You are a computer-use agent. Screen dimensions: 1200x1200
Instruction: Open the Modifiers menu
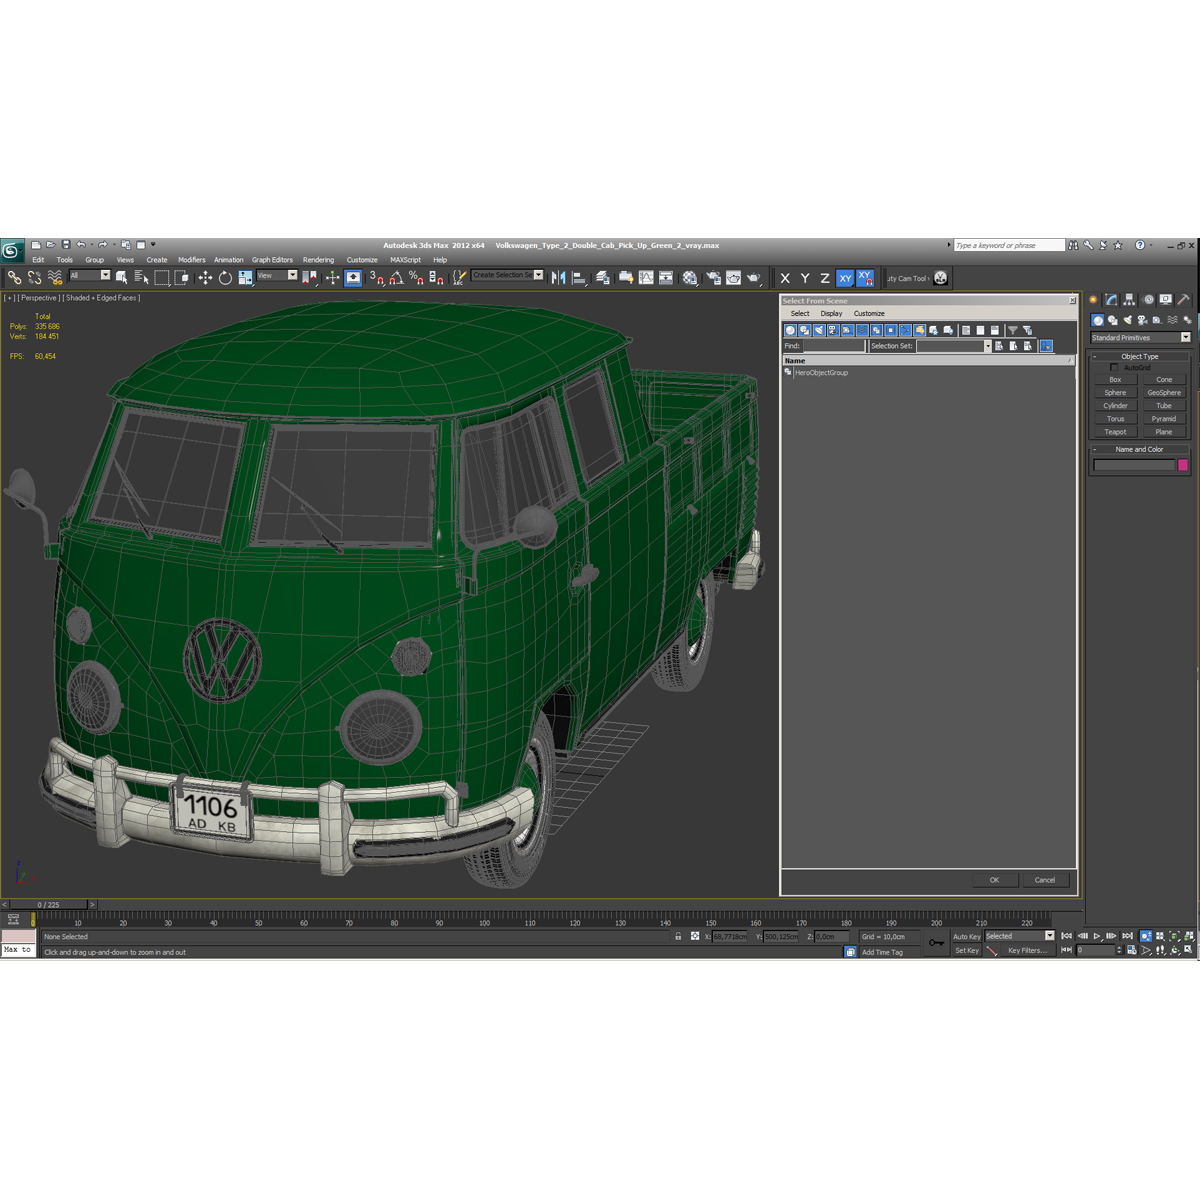click(192, 260)
